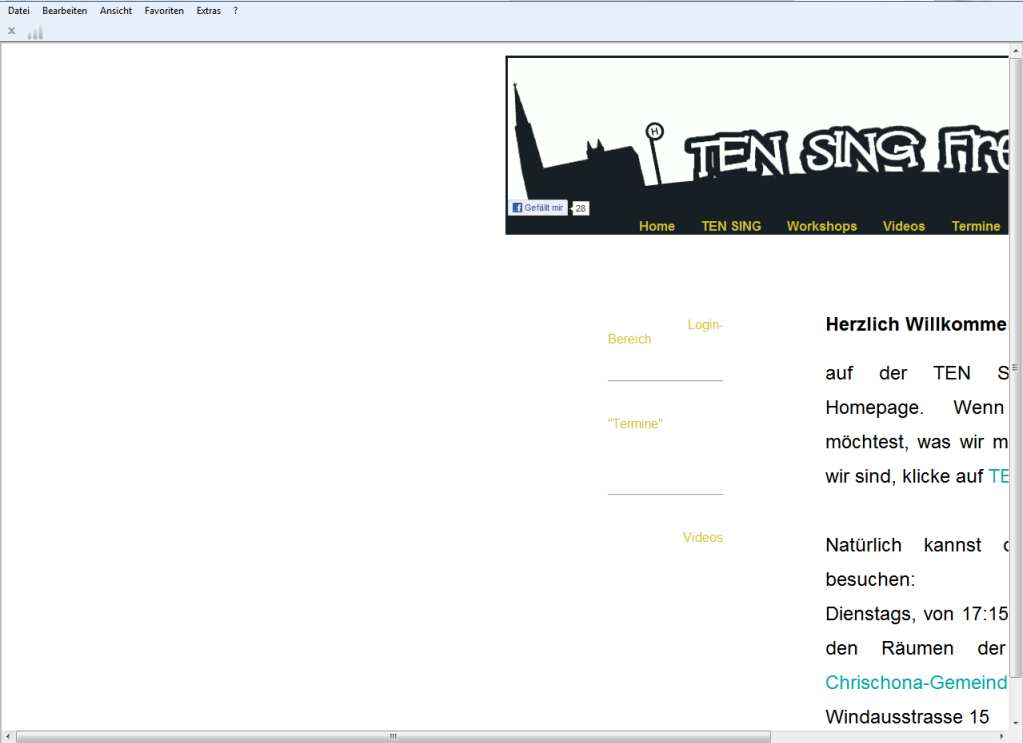
Task: Click the like count bubble showing 28
Action: coord(580,208)
